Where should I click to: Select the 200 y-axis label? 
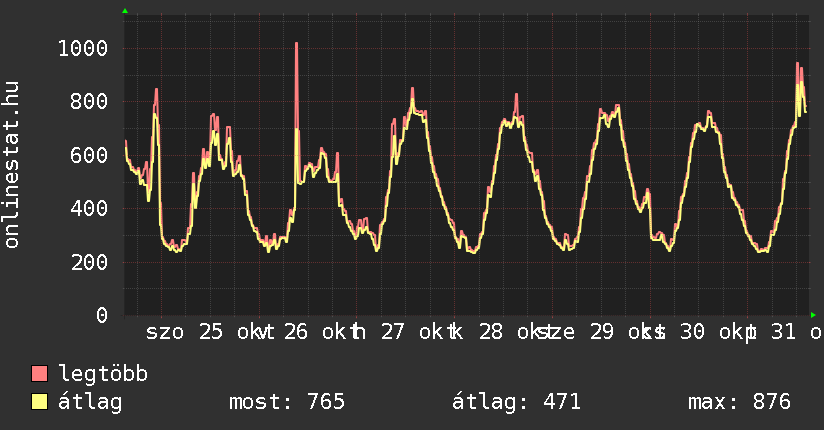click(89, 262)
